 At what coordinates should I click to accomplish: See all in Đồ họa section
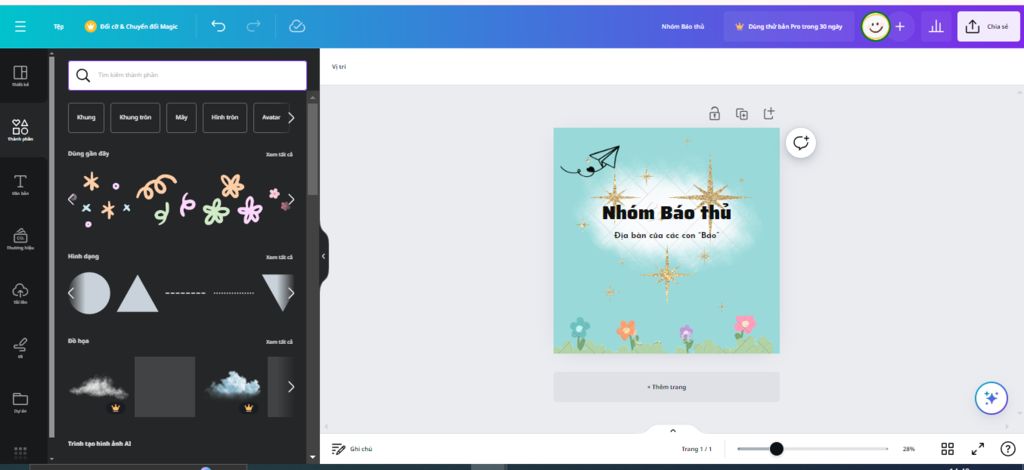coord(279,342)
